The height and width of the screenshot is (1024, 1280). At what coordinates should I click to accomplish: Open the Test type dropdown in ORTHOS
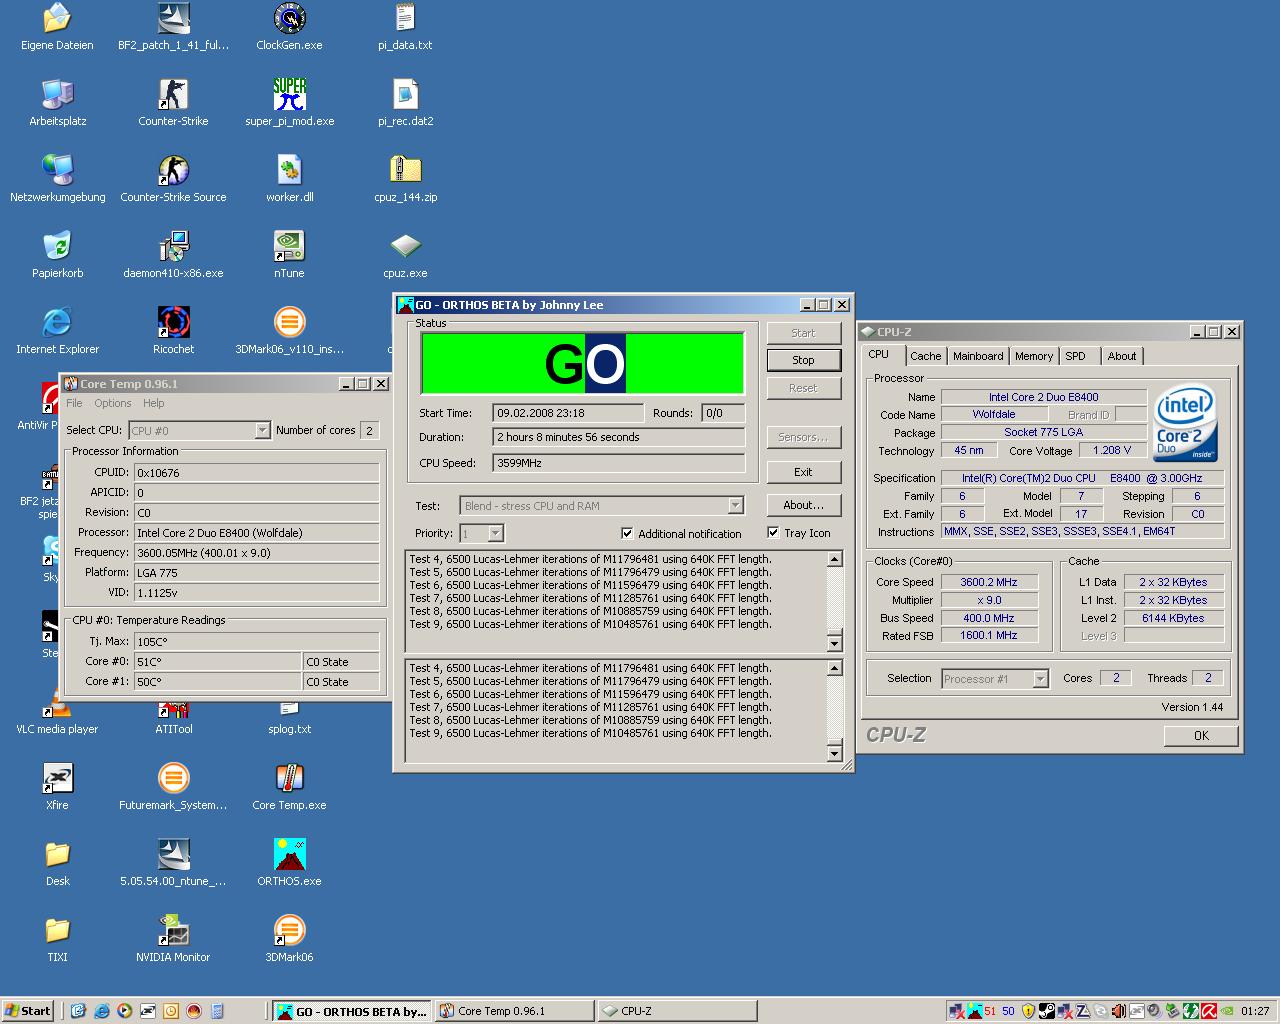[x=735, y=506]
